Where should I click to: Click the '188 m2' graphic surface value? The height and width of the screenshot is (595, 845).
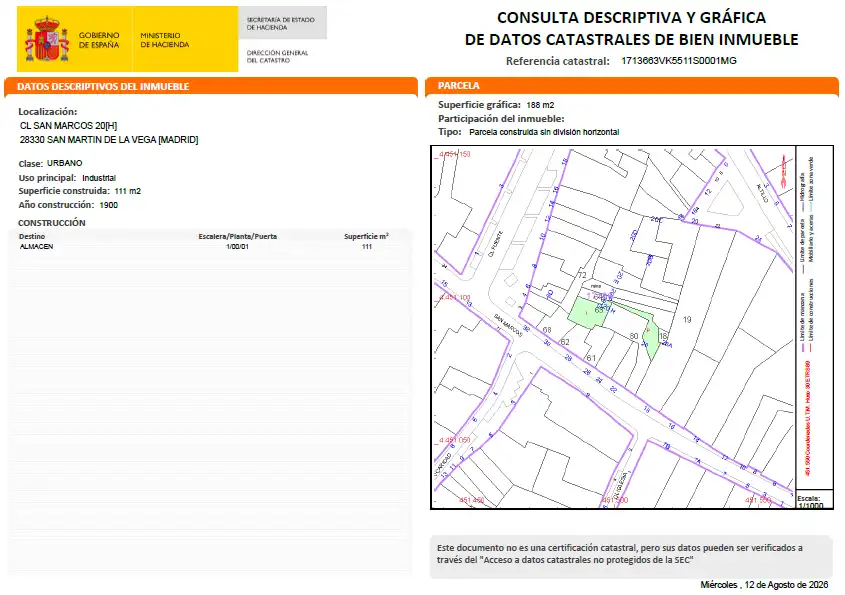[x=541, y=105]
